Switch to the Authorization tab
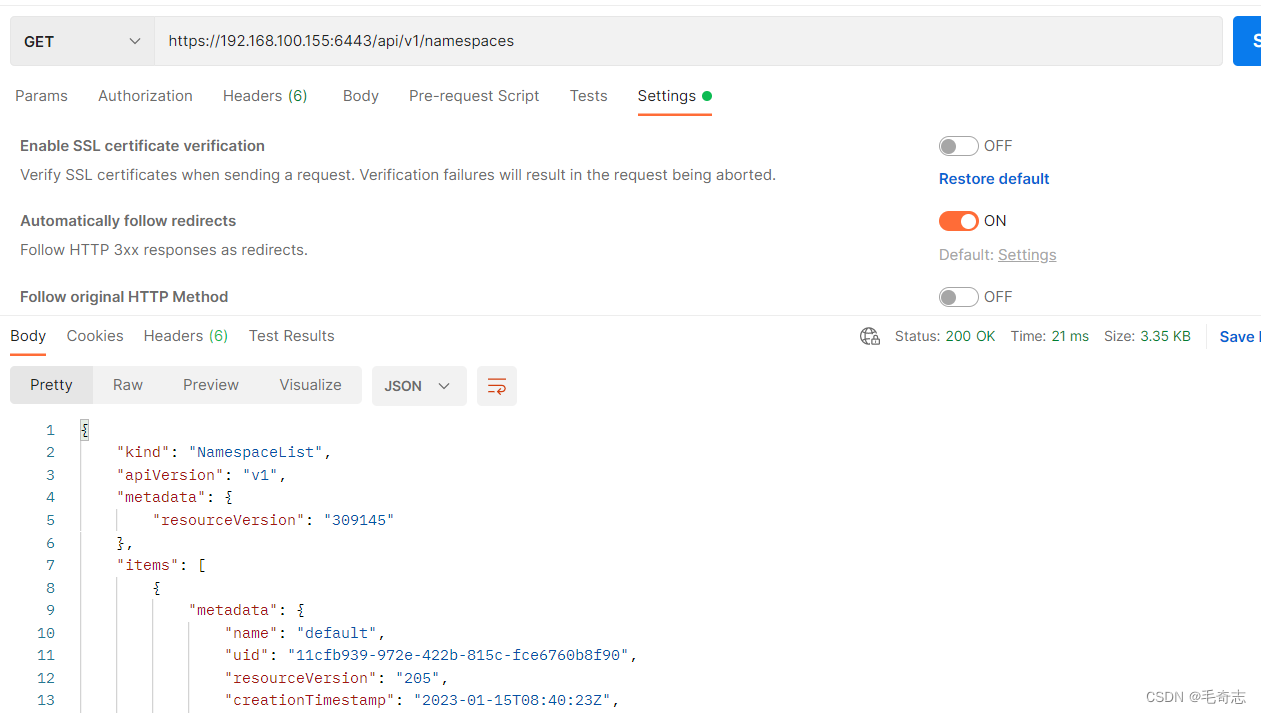This screenshot has height=713, width=1261. coord(145,96)
